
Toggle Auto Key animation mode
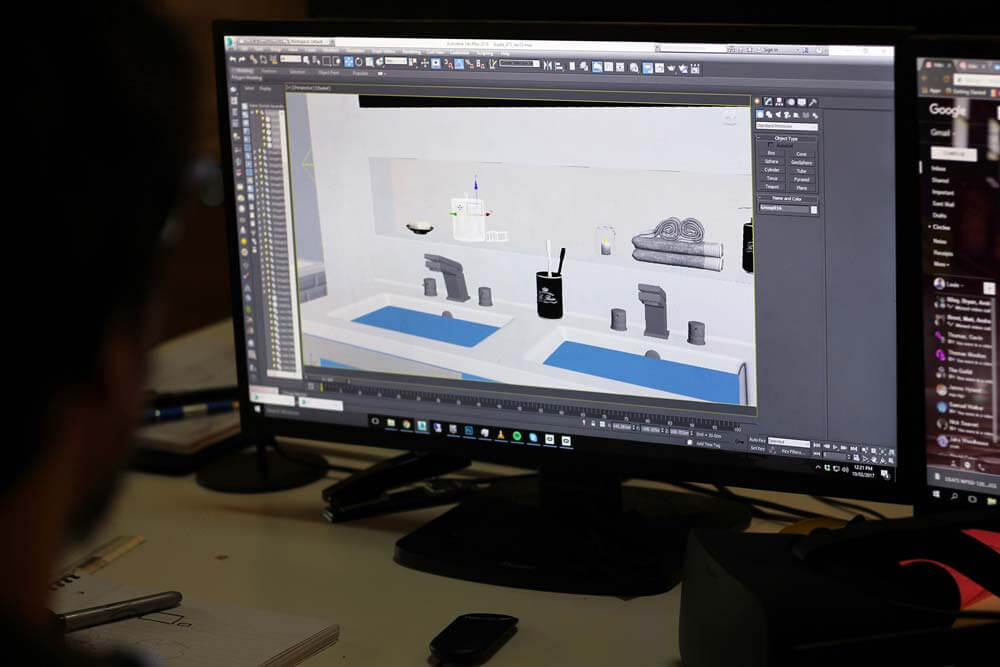click(757, 440)
